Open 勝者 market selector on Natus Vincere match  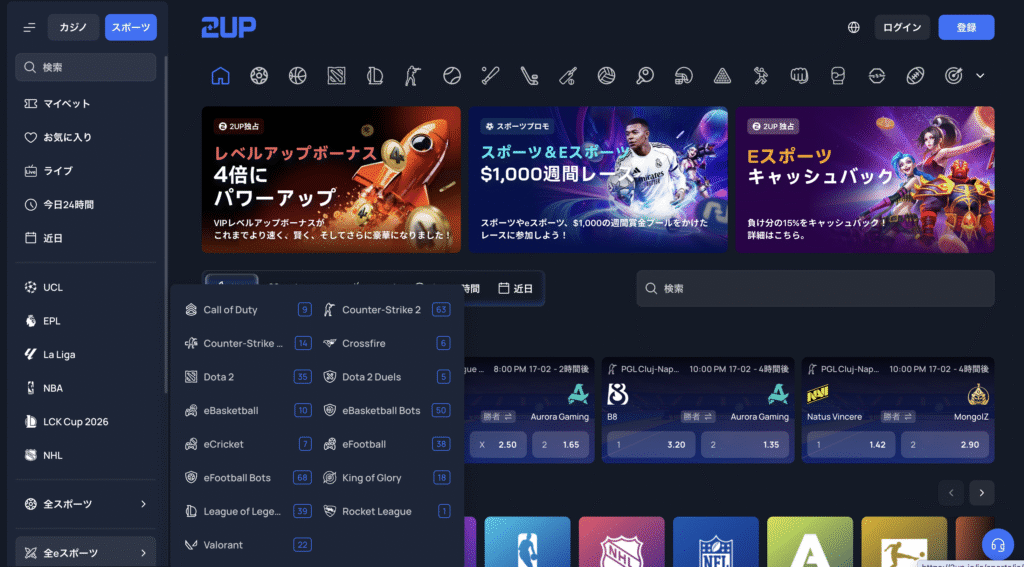tap(897, 416)
